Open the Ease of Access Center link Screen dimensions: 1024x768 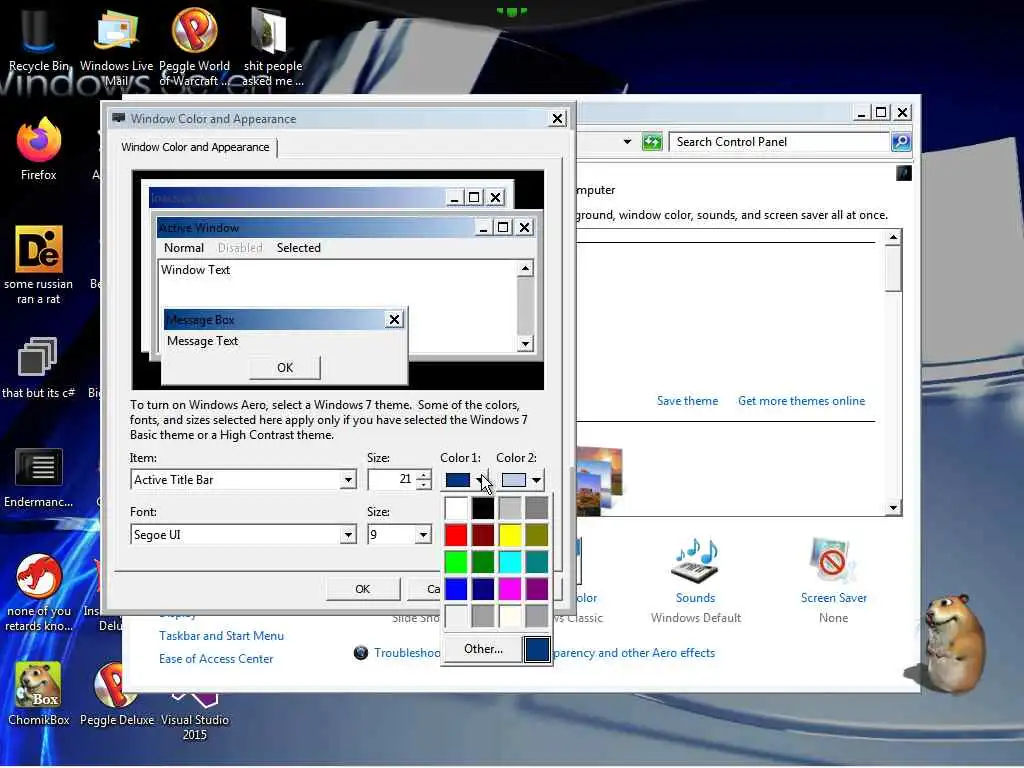coord(216,659)
